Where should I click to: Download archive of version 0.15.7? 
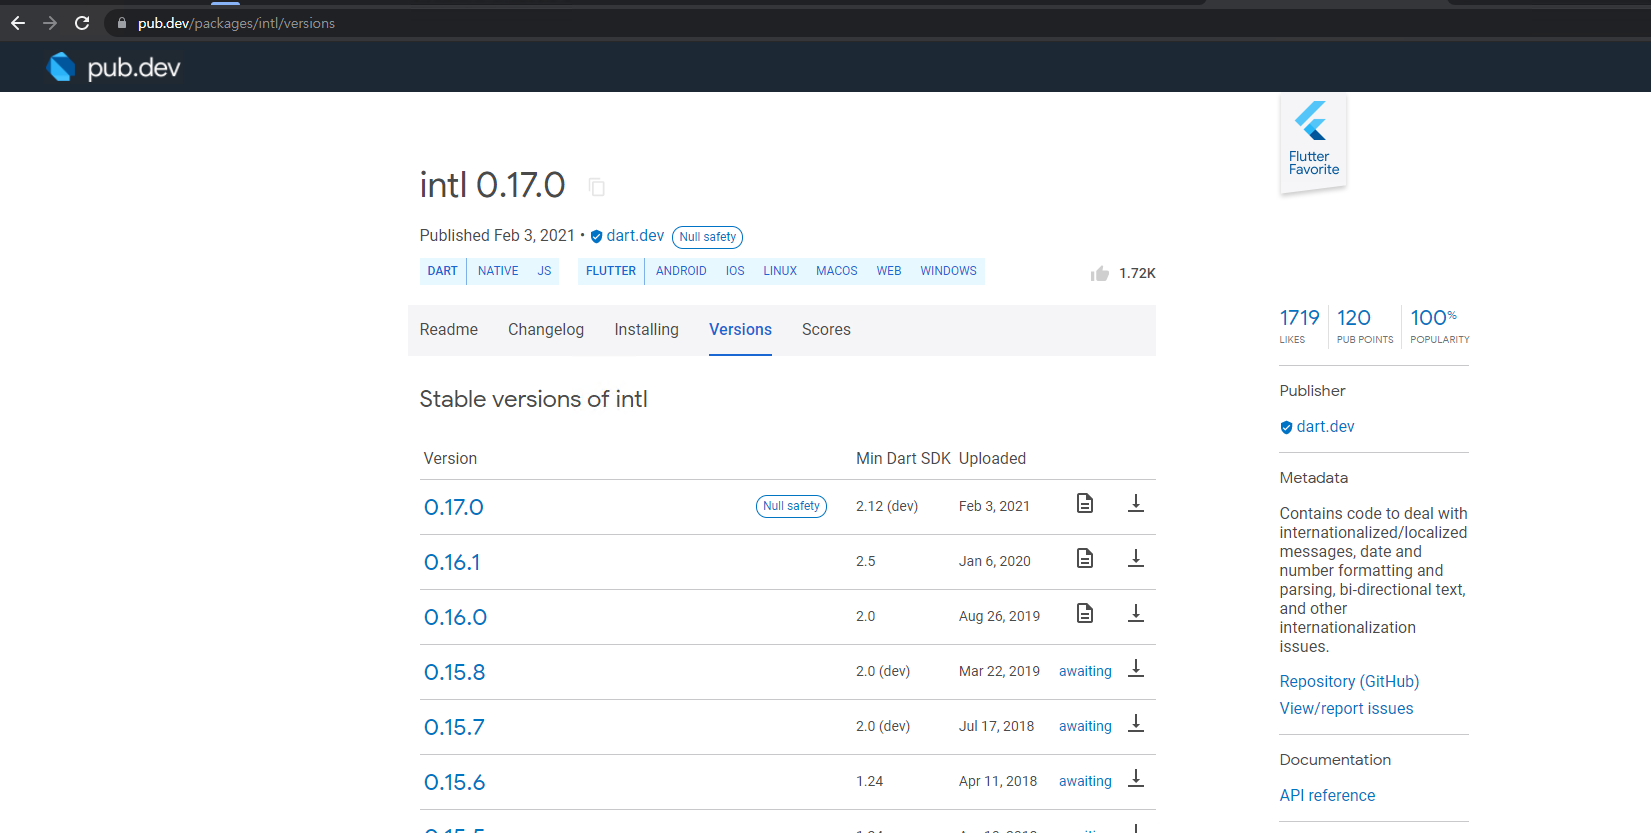tap(1136, 723)
